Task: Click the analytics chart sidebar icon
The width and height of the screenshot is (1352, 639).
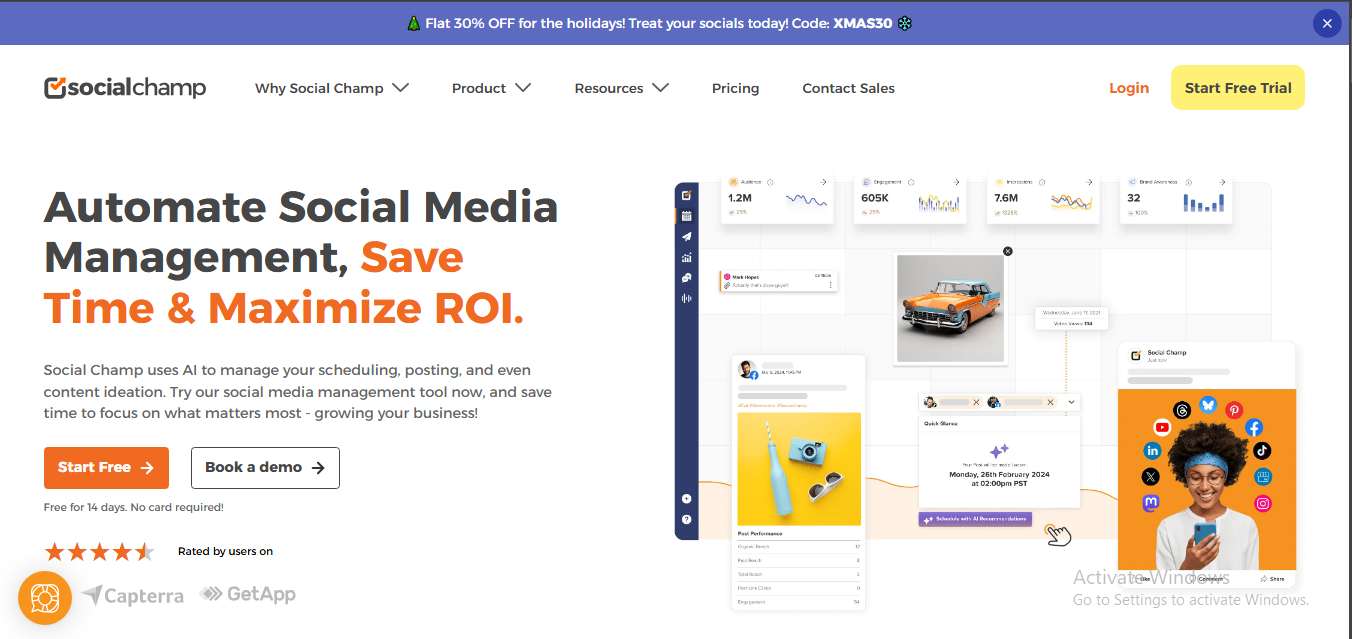Action: point(687,257)
